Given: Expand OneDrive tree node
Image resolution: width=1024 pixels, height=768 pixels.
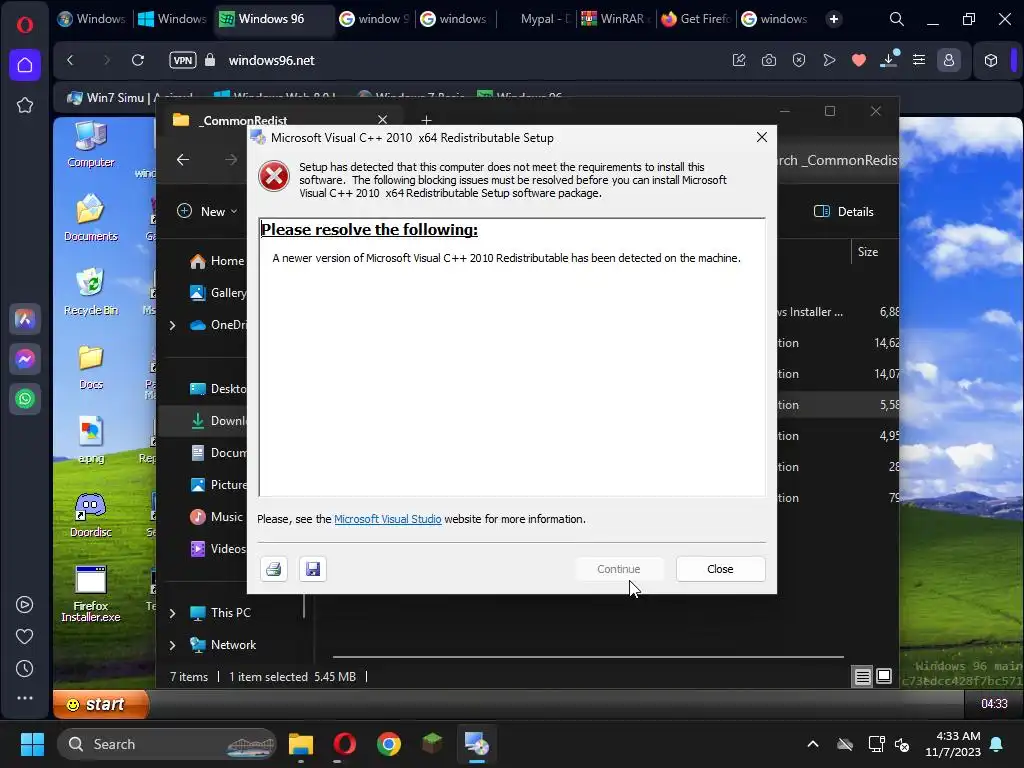Looking at the screenshot, I should (172, 325).
